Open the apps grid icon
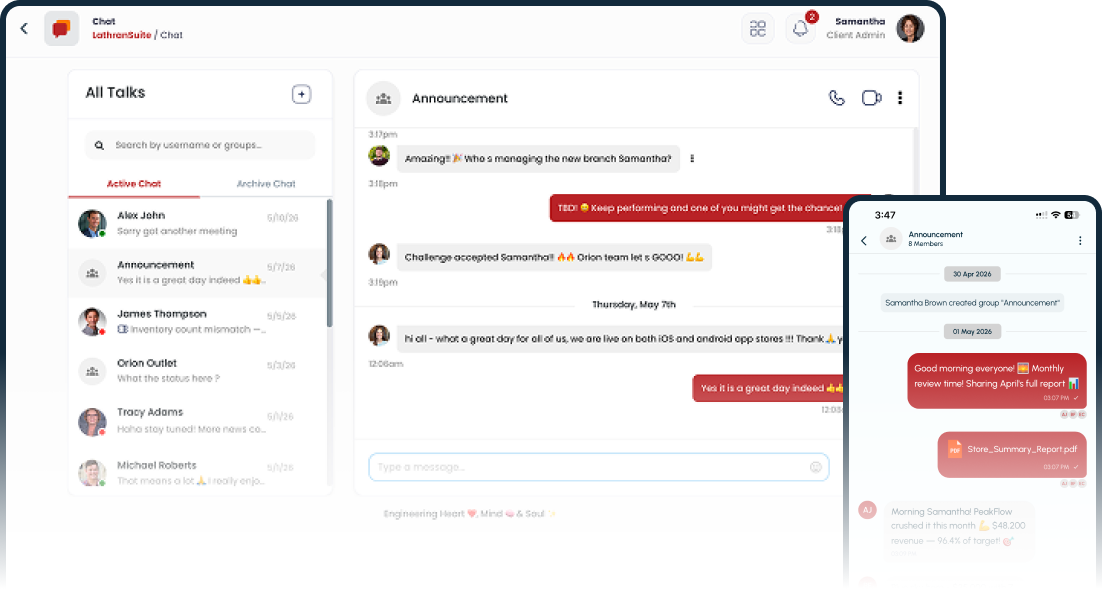The width and height of the screenshot is (1102, 589). [758, 29]
